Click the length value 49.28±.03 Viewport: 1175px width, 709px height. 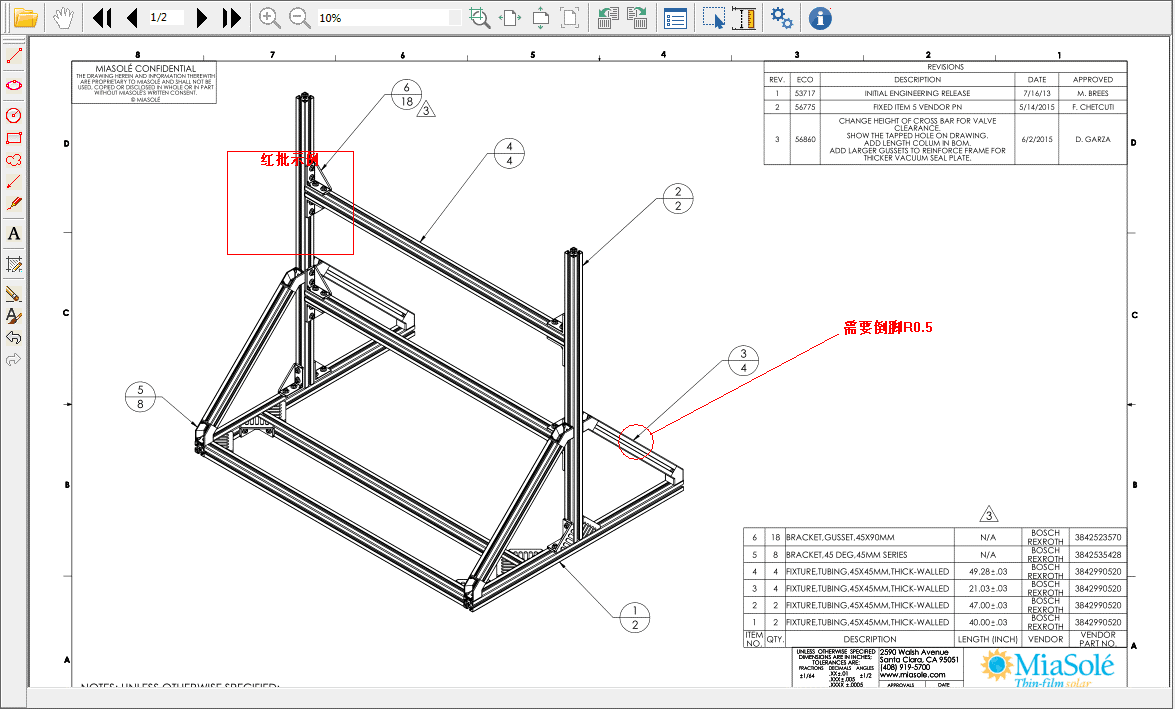988,571
